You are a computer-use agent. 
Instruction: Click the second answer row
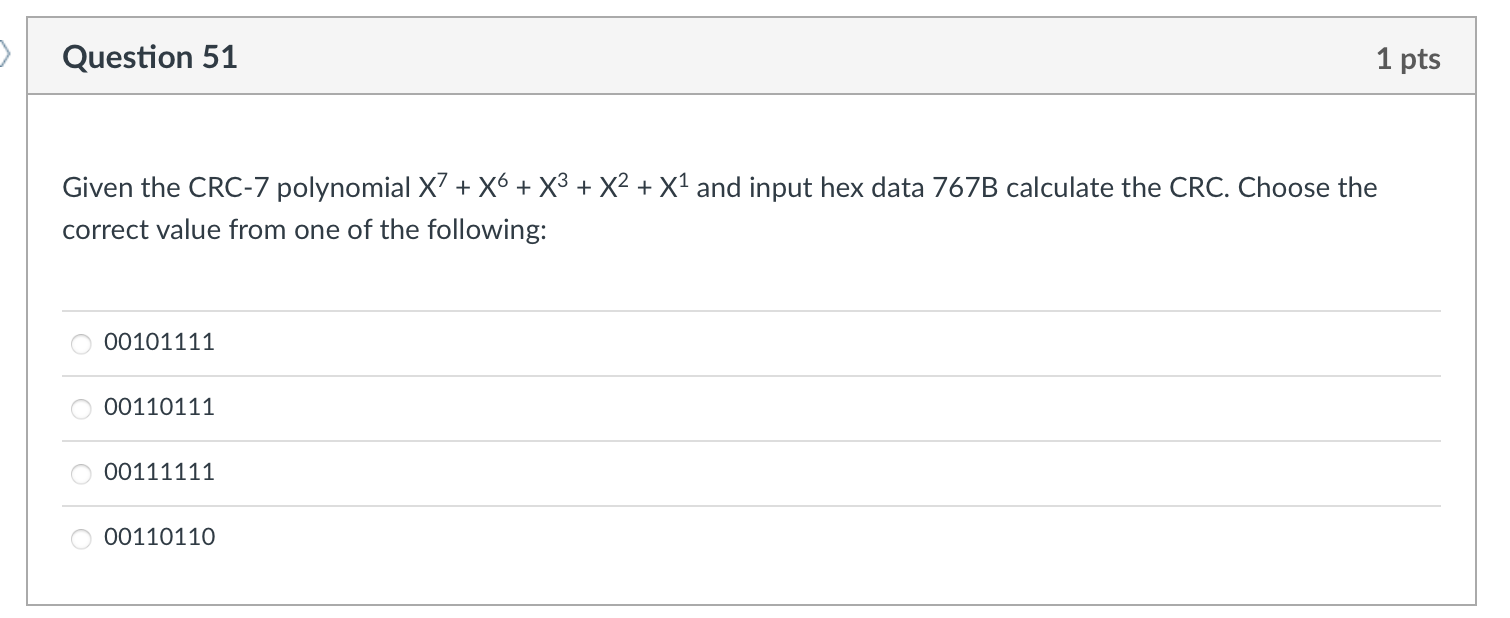click(750, 408)
